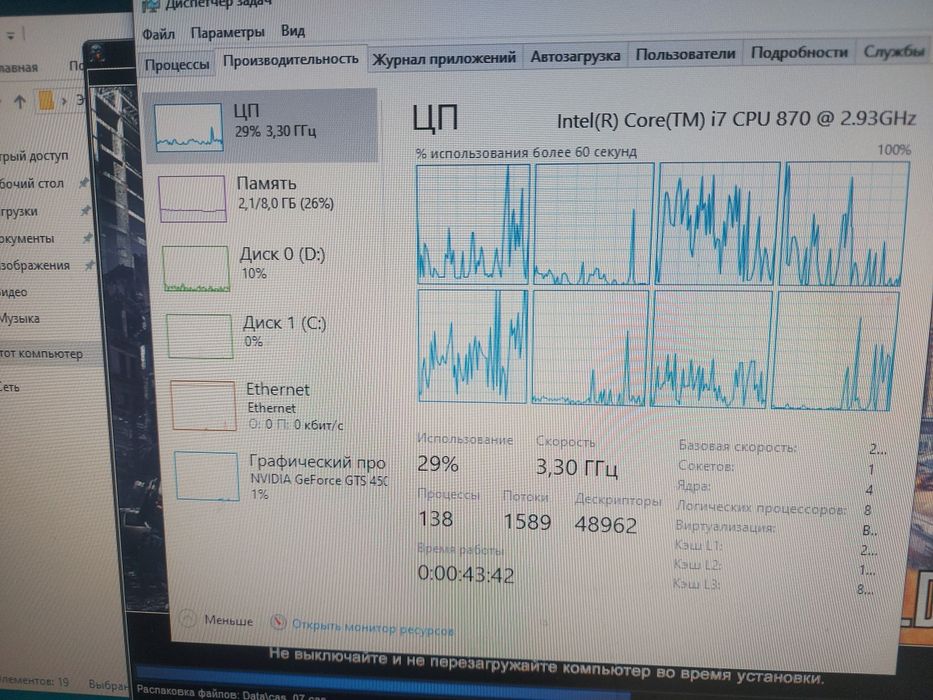The height and width of the screenshot is (700, 933).
Task: Open Видео in Explorer sidebar
Action: [14, 292]
